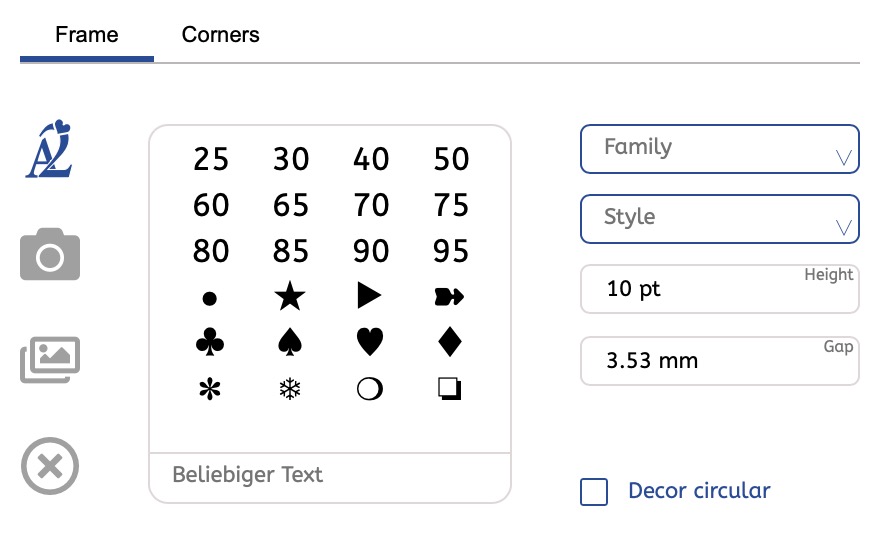Image resolution: width=888 pixels, height=542 pixels.
Task: Click the camera photo icon
Action: (50, 255)
